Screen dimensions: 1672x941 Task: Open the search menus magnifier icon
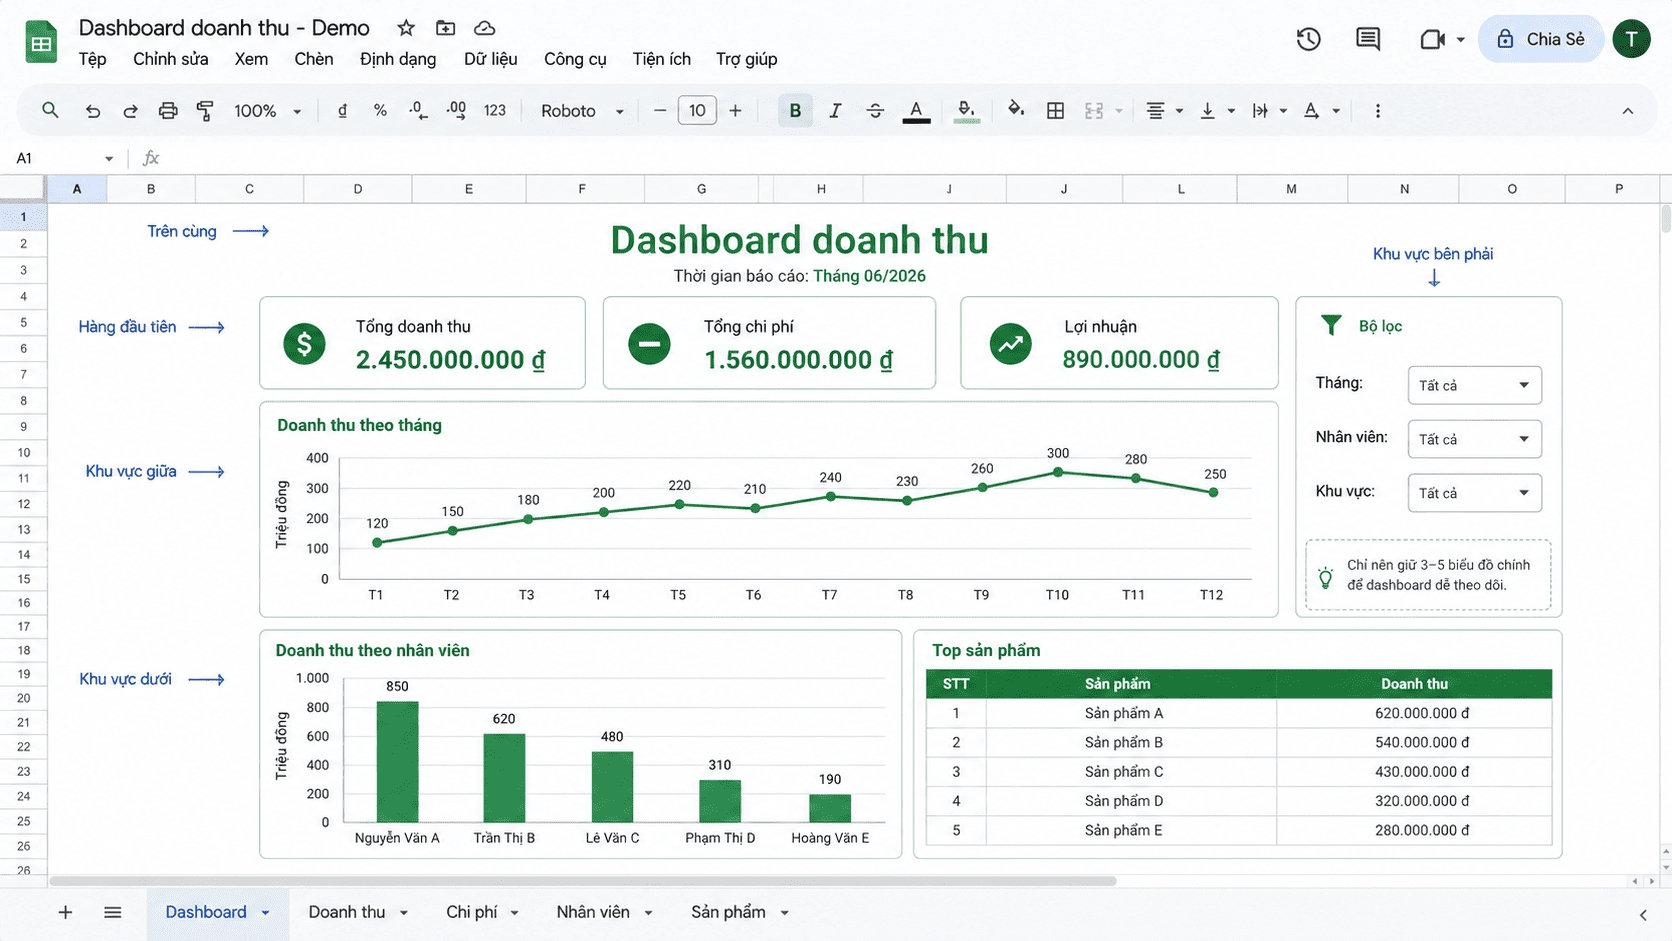[50, 110]
